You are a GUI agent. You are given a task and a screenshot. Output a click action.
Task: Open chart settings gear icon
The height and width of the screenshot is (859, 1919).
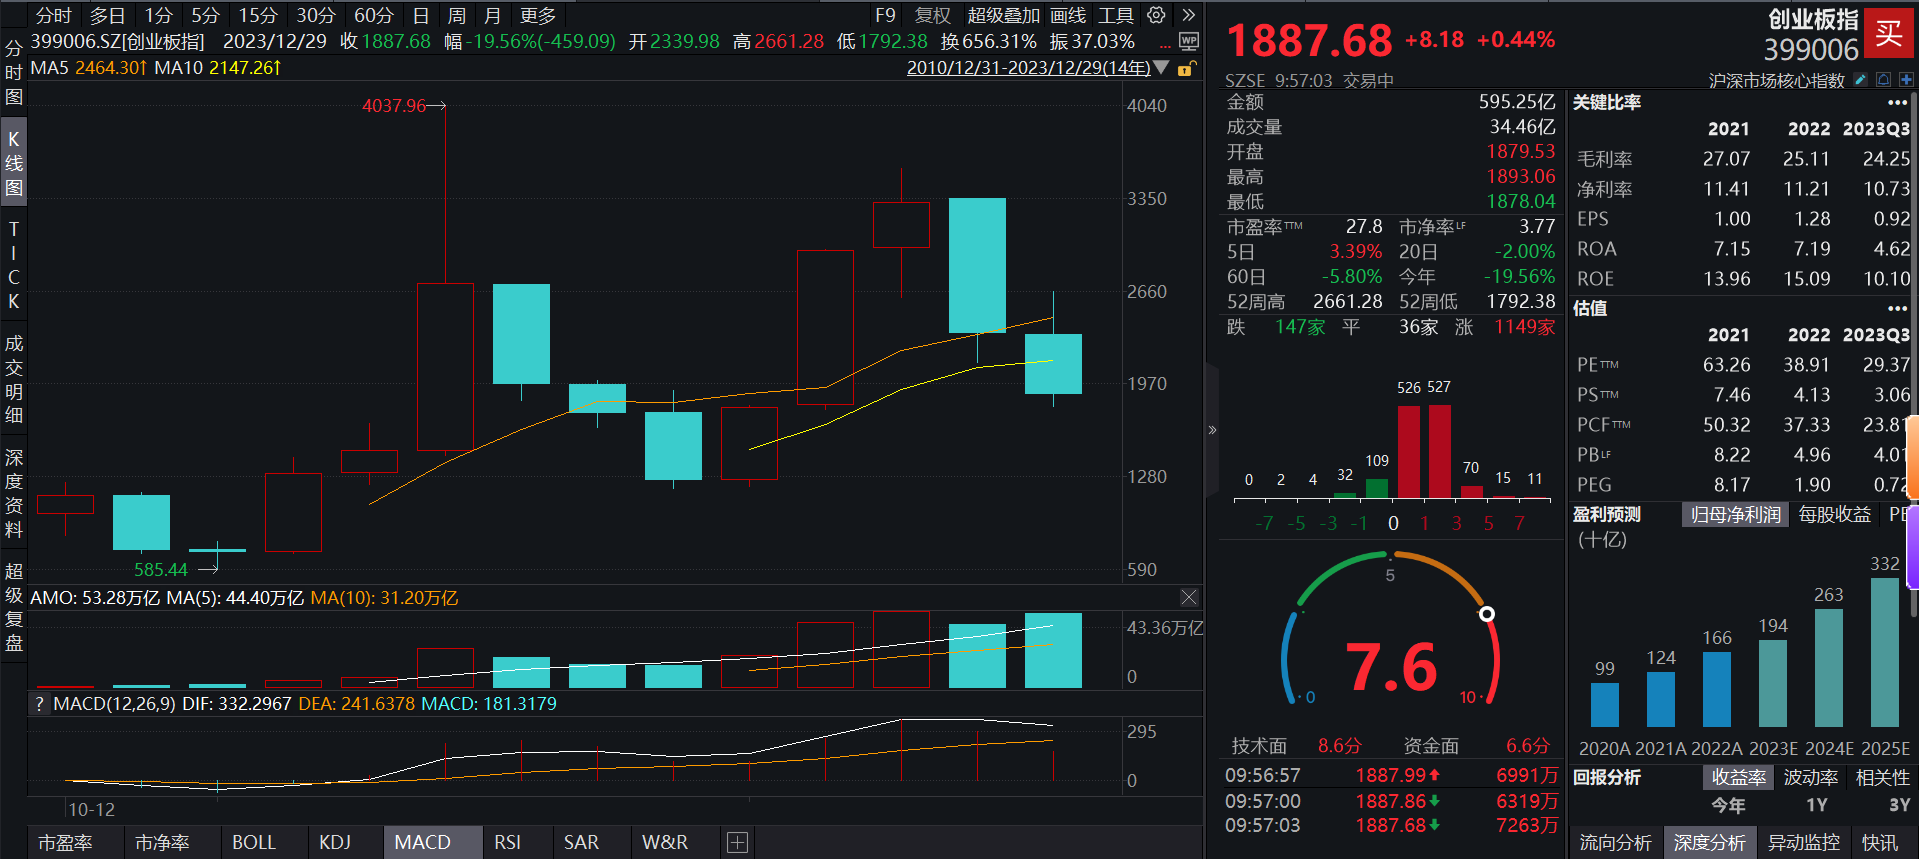1156,15
